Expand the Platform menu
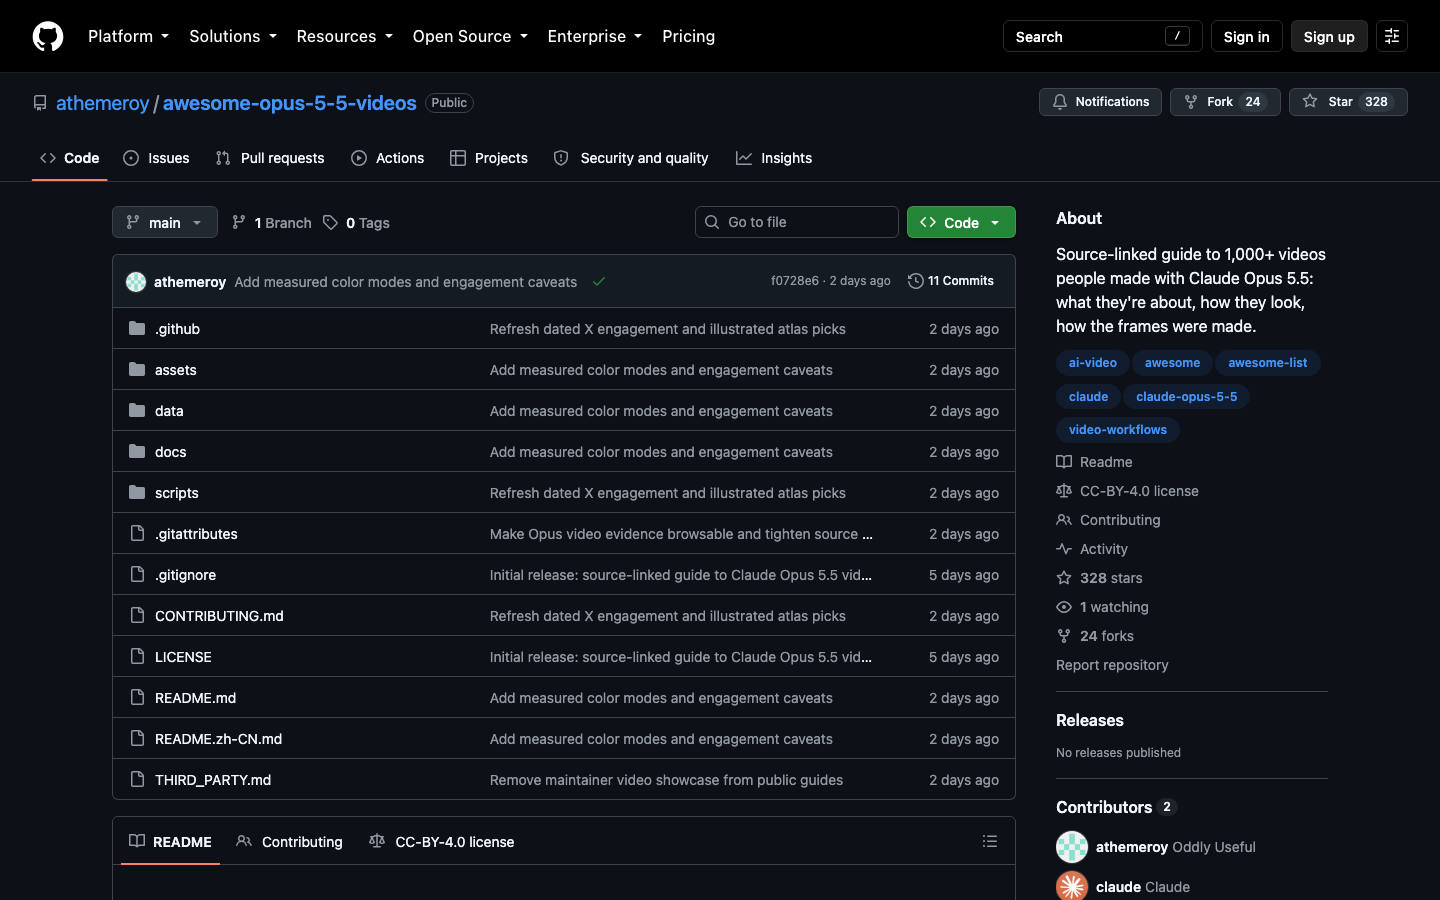The height and width of the screenshot is (900, 1440). (x=128, y=36)
